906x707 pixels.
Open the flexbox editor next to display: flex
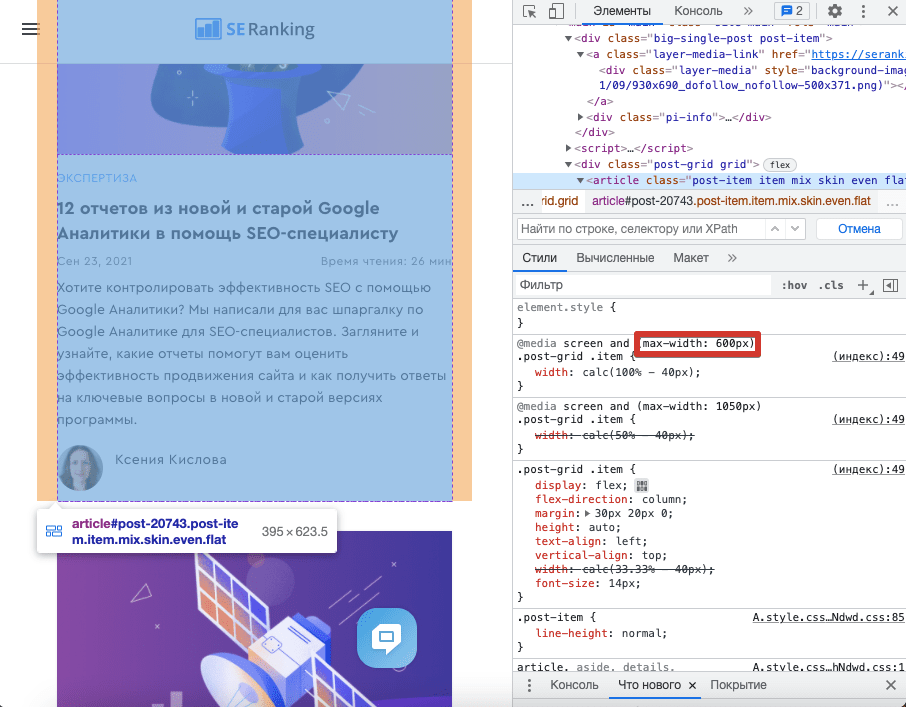tap(642, 486)
